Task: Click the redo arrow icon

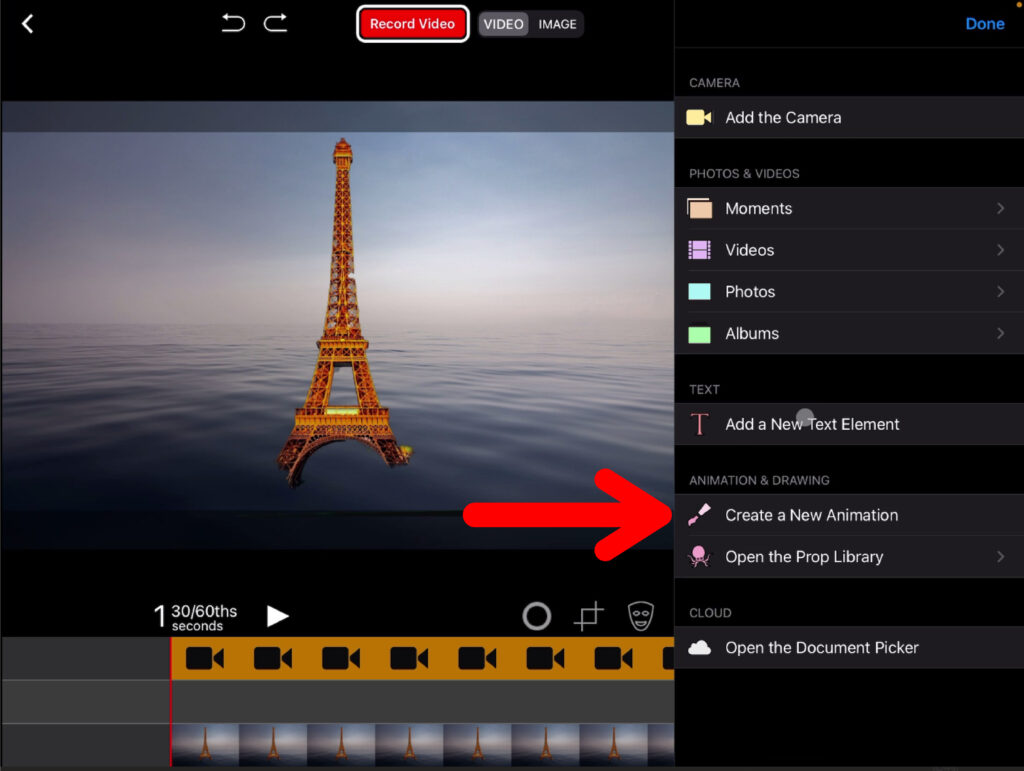Action: [275, 23]
